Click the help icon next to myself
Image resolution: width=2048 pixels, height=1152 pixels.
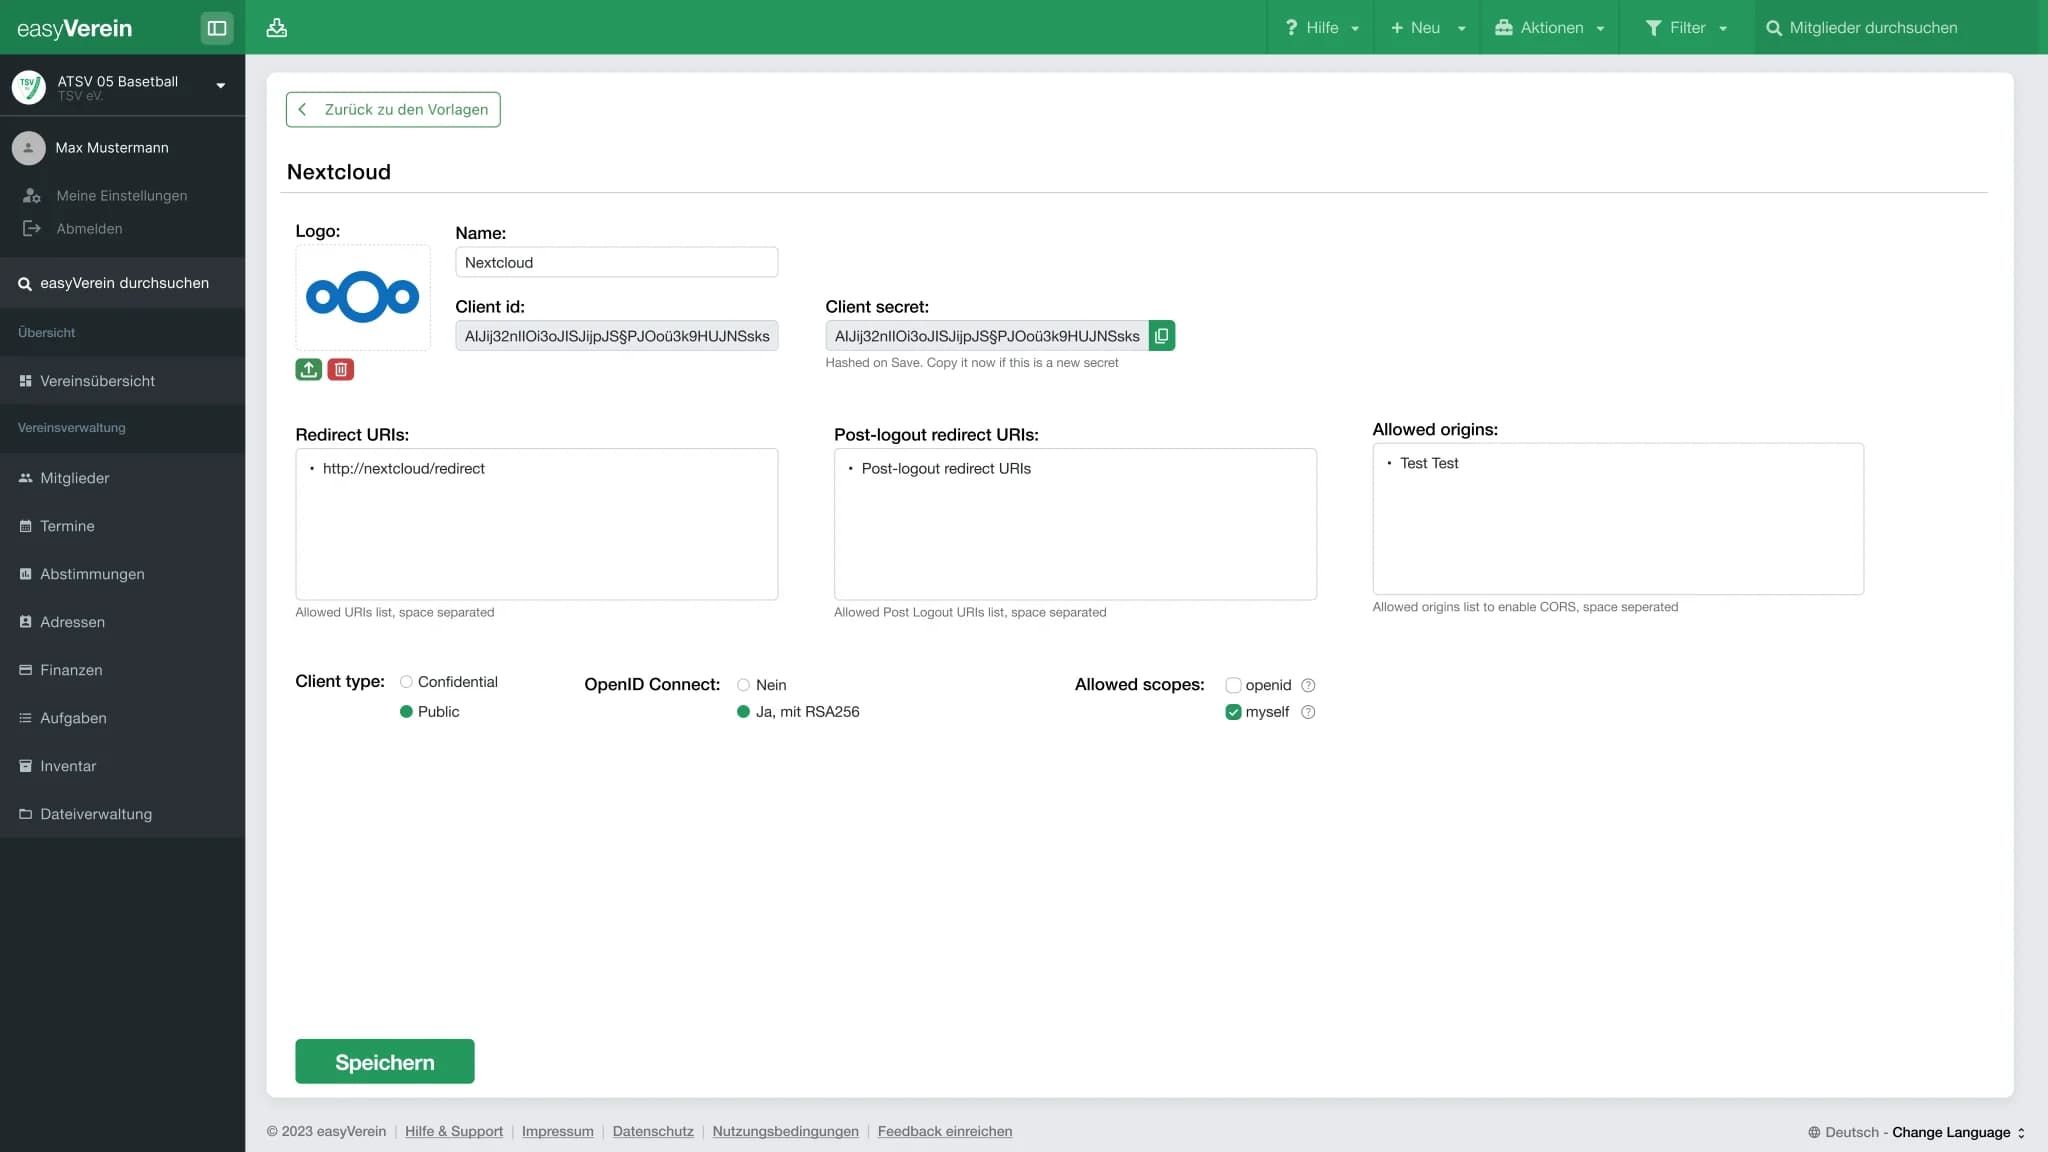[x=1308, y=712]
